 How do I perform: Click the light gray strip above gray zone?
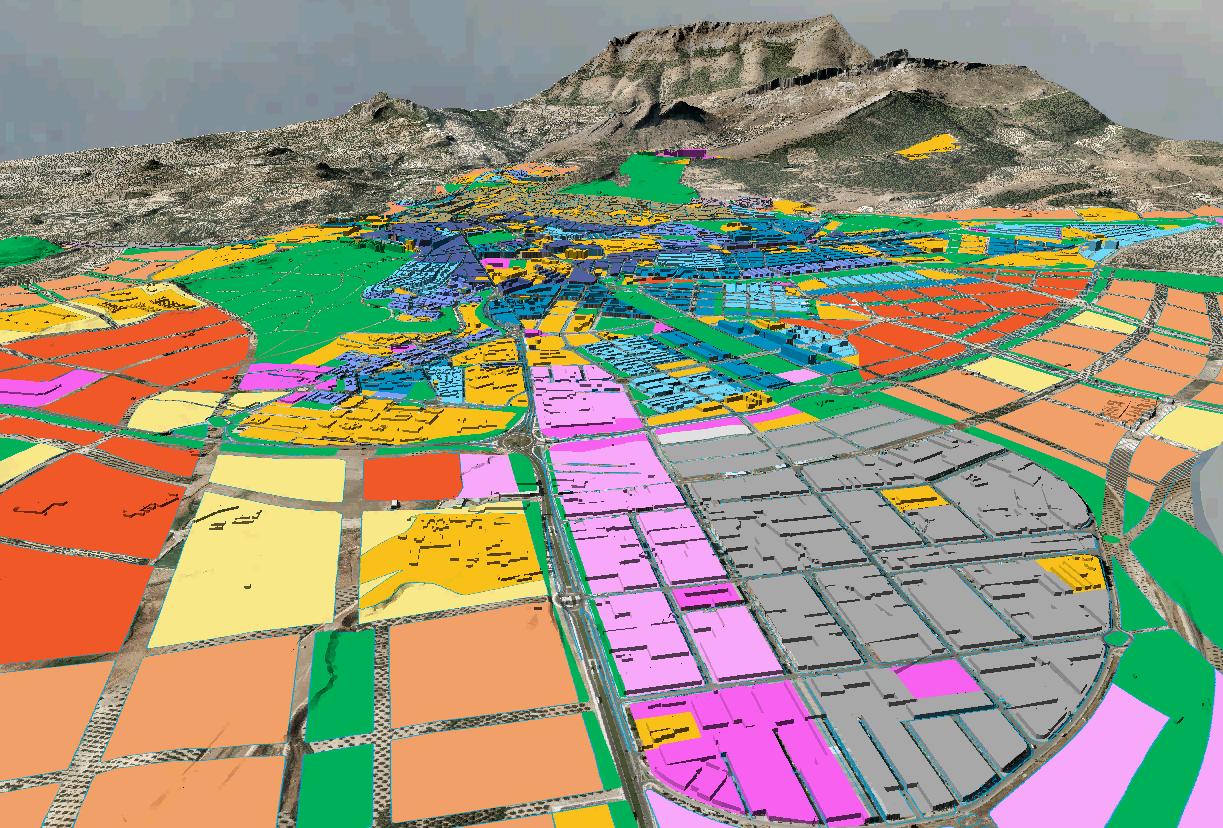701,434
